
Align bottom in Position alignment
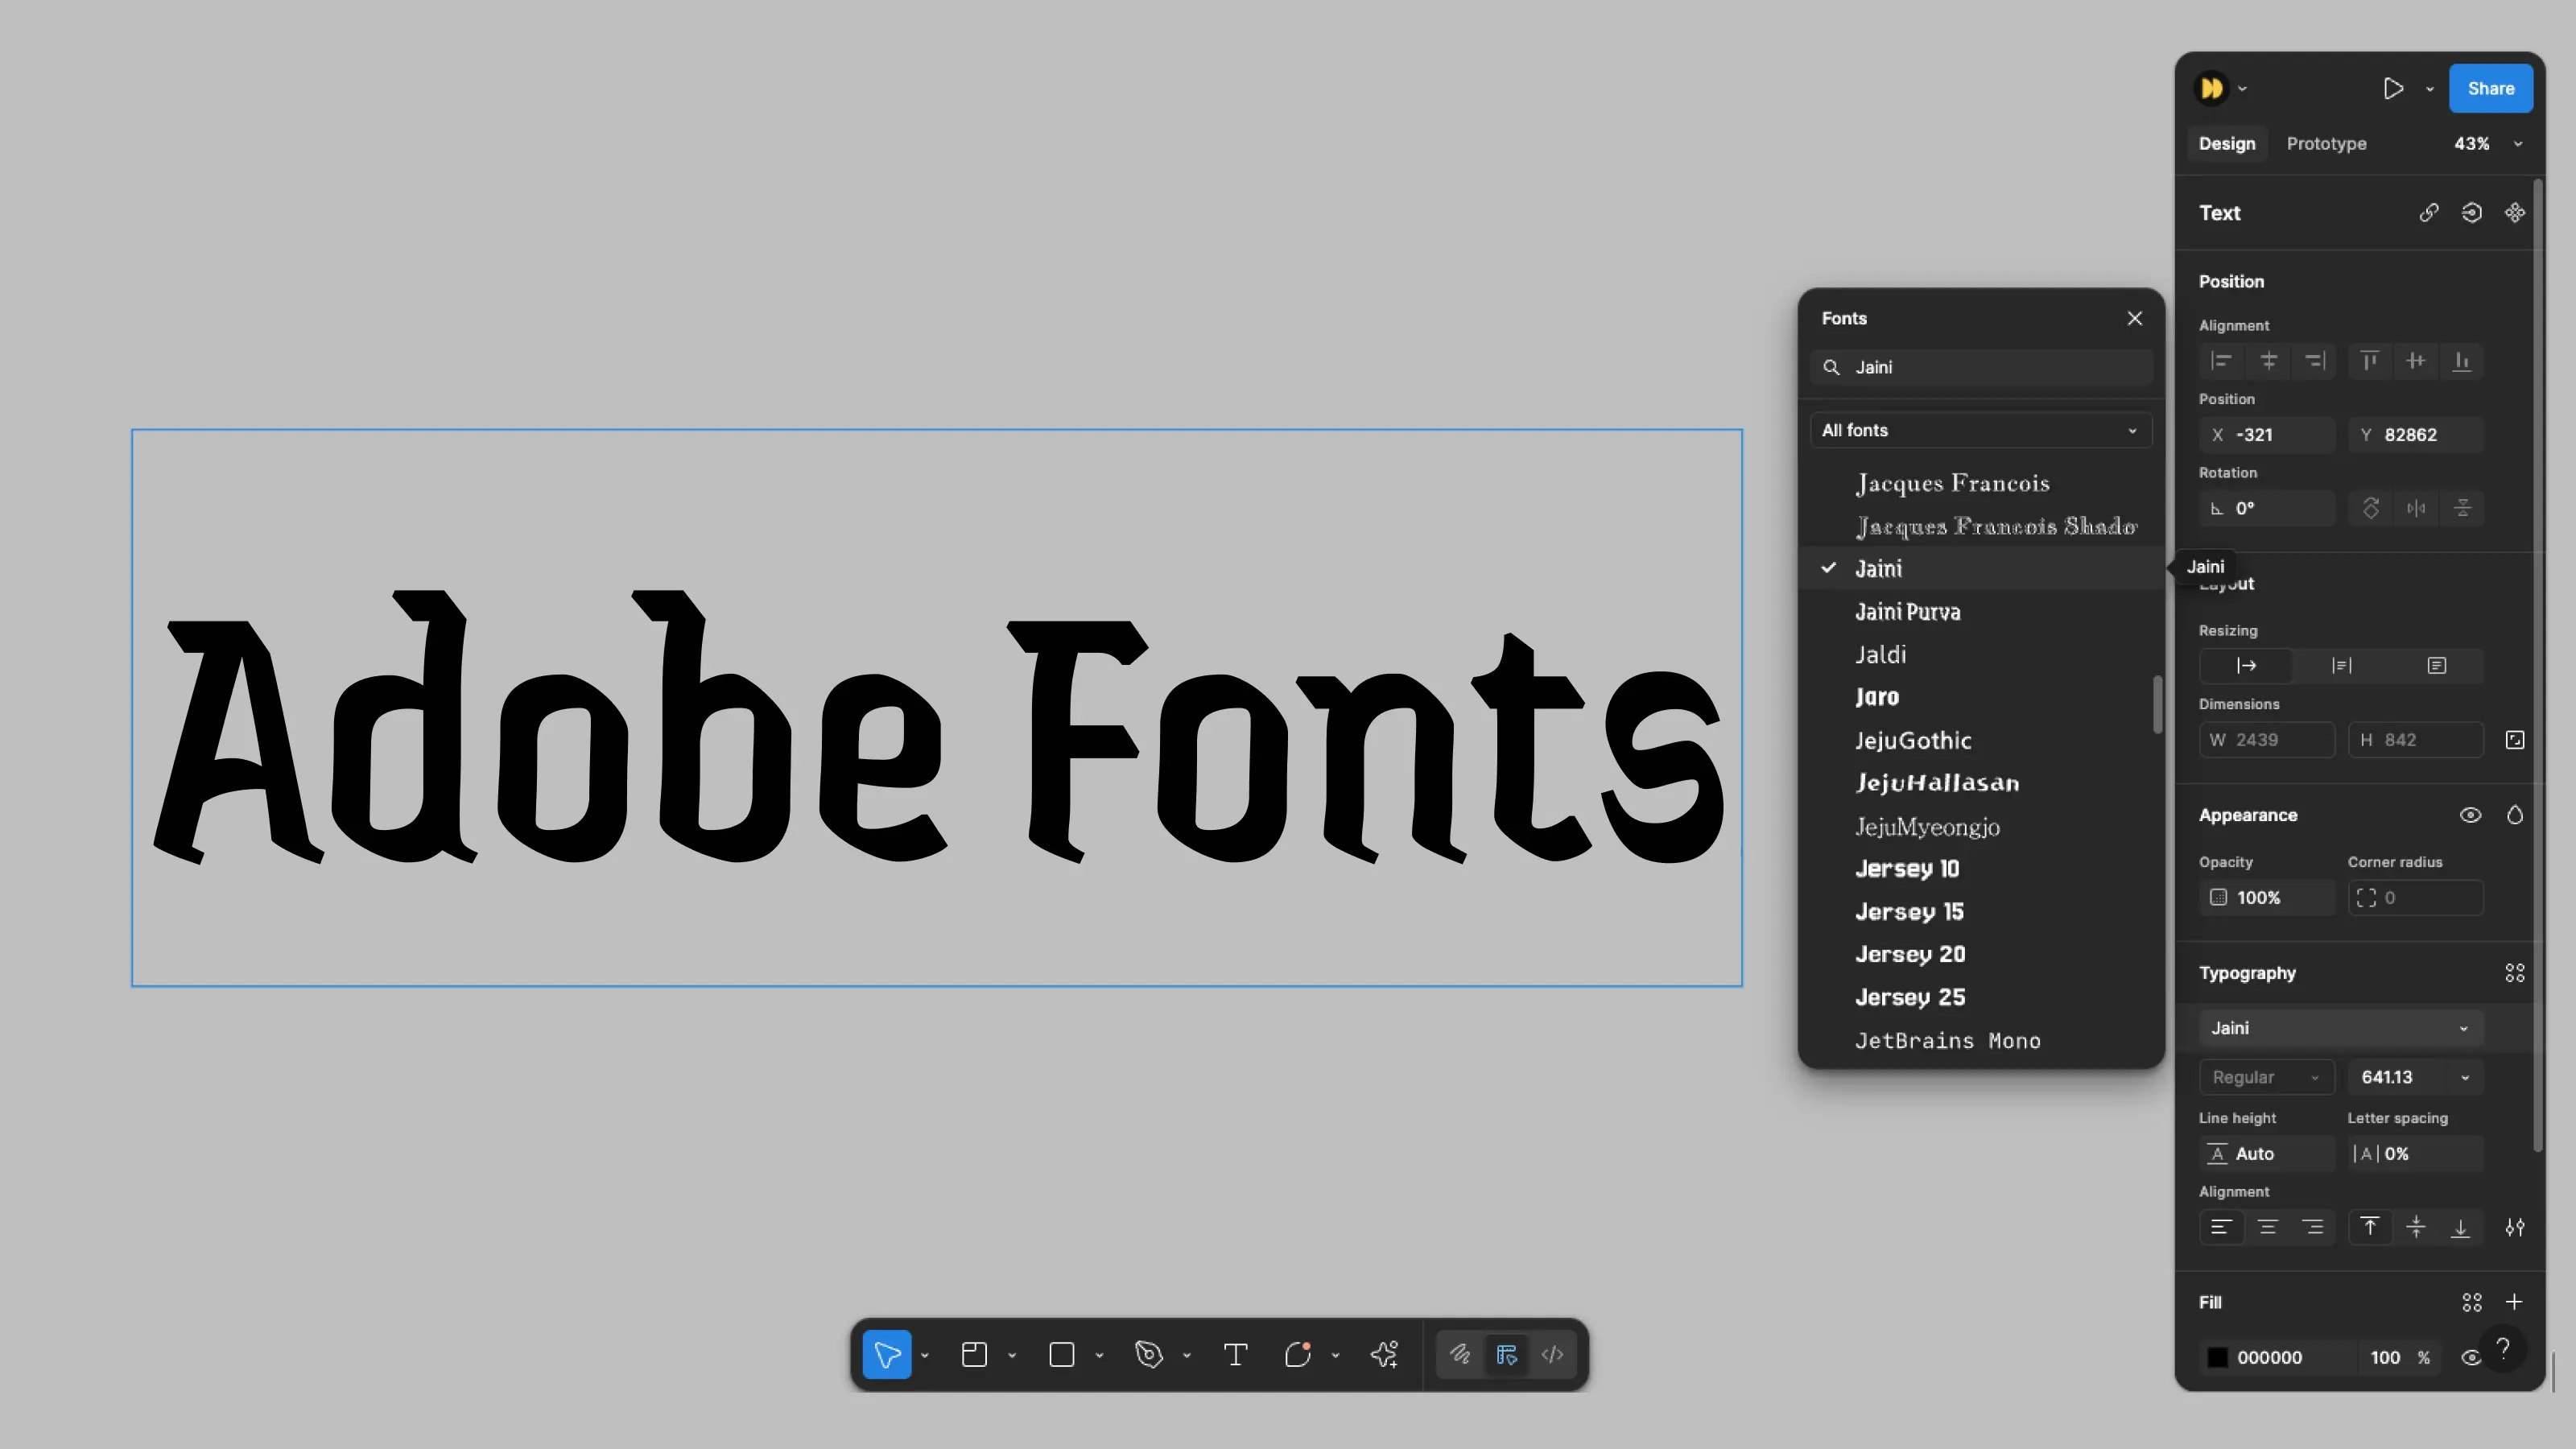pos(2462,361)
